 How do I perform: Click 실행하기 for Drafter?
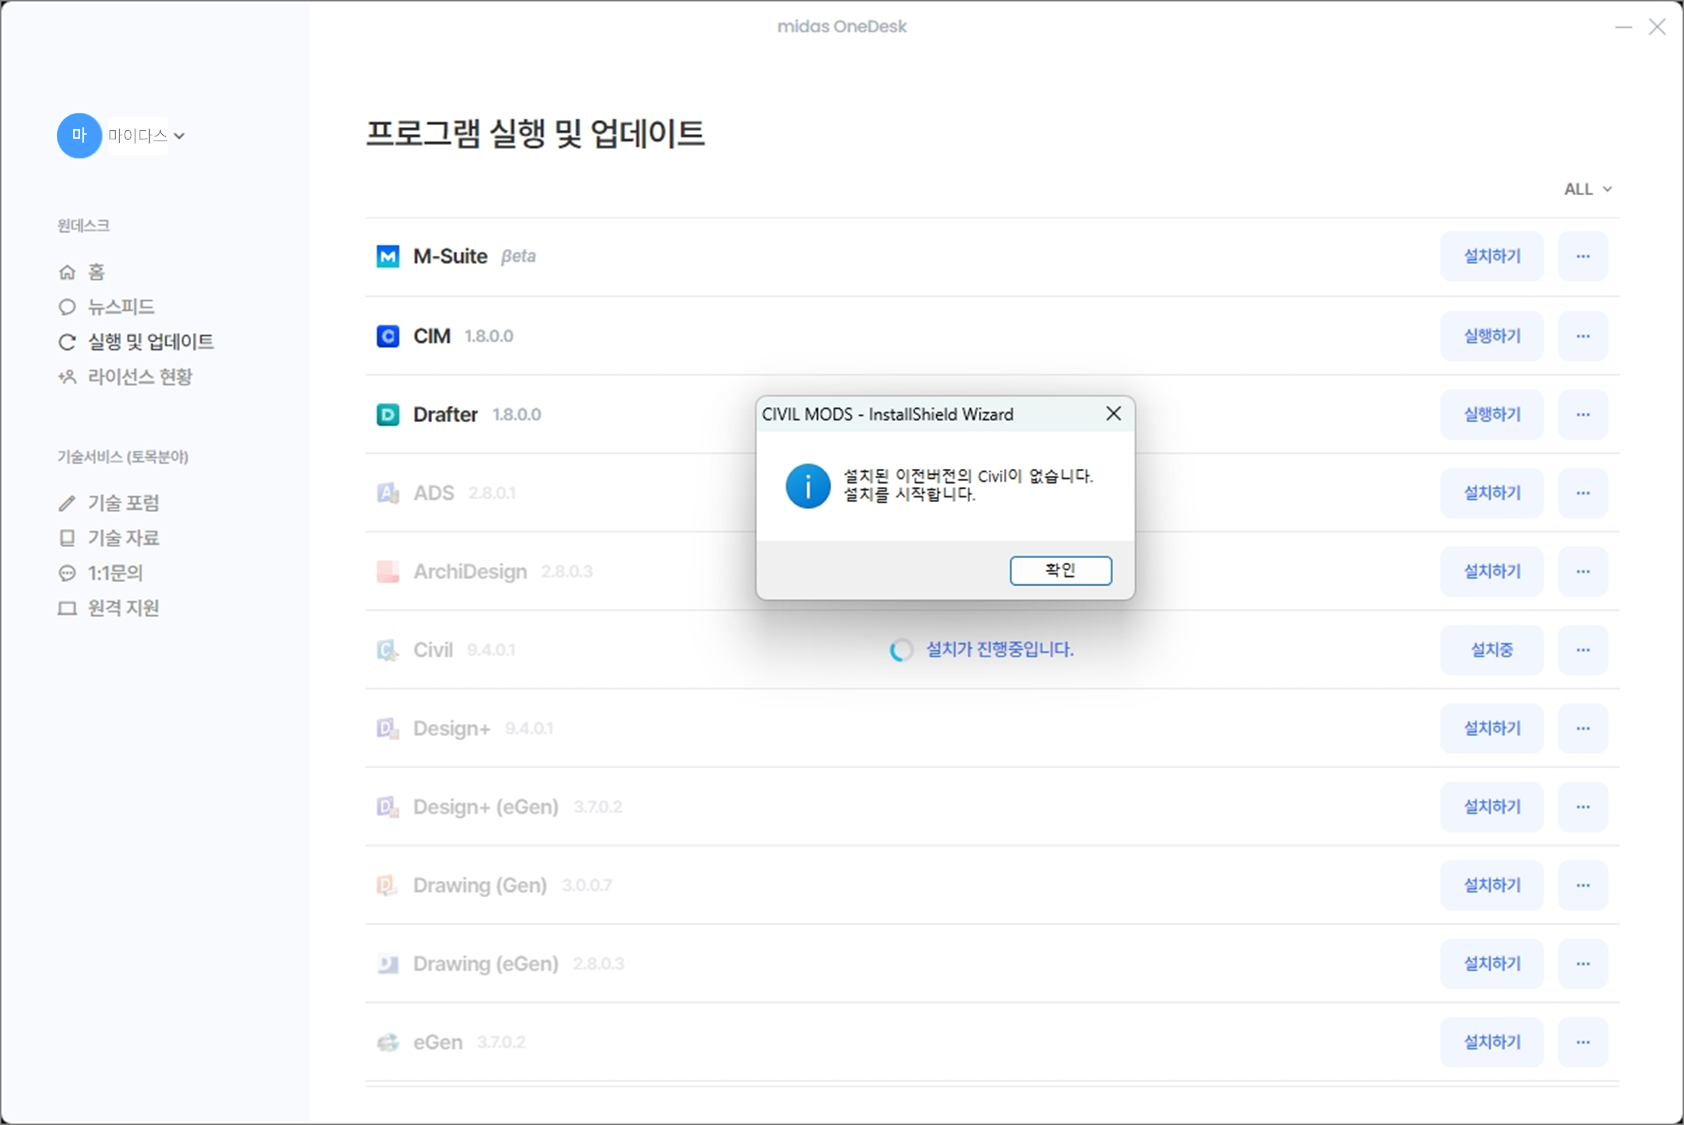(1492, 414)
